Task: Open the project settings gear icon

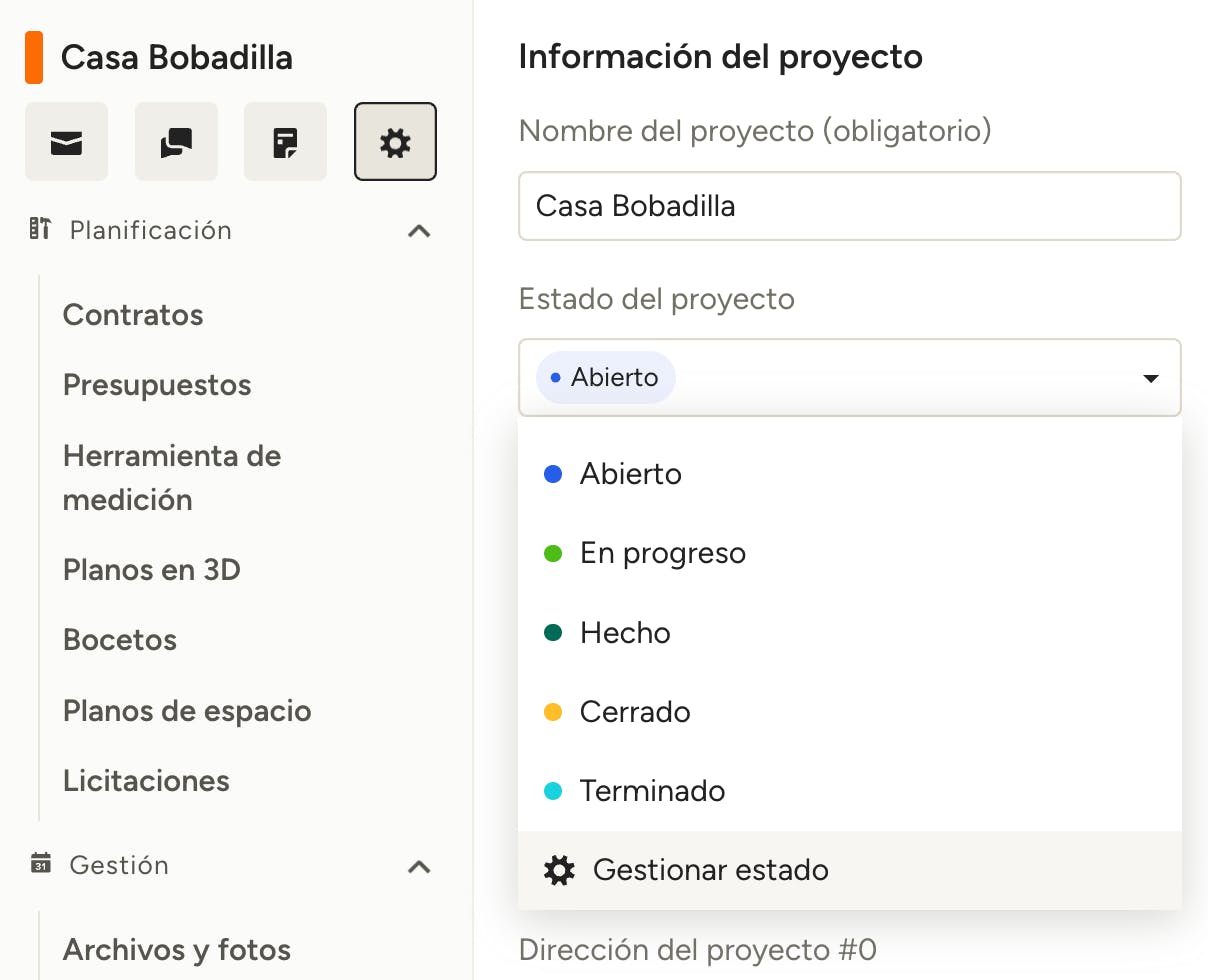Action: click(395, 142)
